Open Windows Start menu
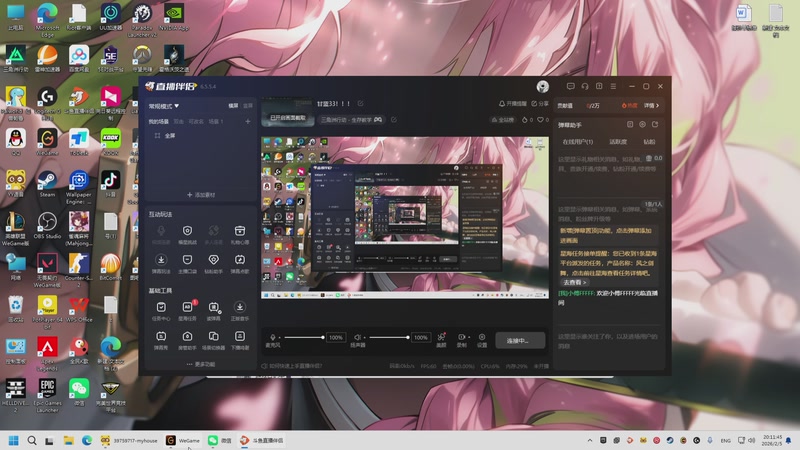Screen dimensions: 800x450 14,440
